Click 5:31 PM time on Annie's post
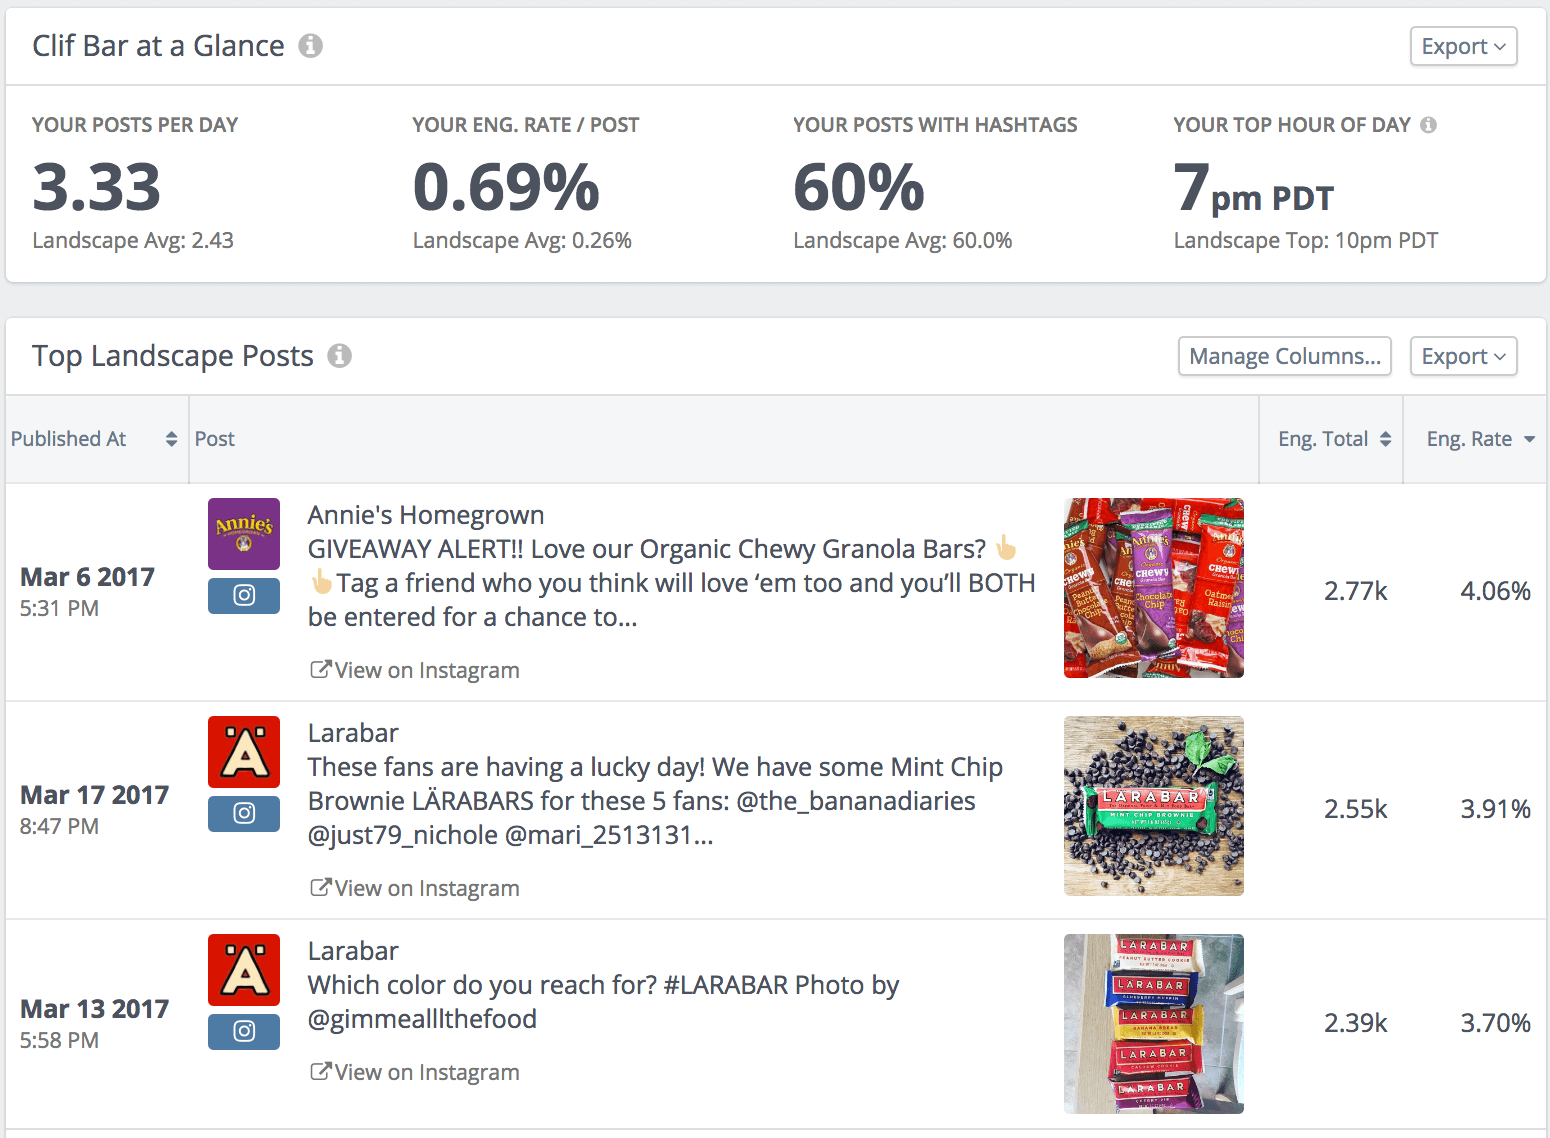 [59, 608]
